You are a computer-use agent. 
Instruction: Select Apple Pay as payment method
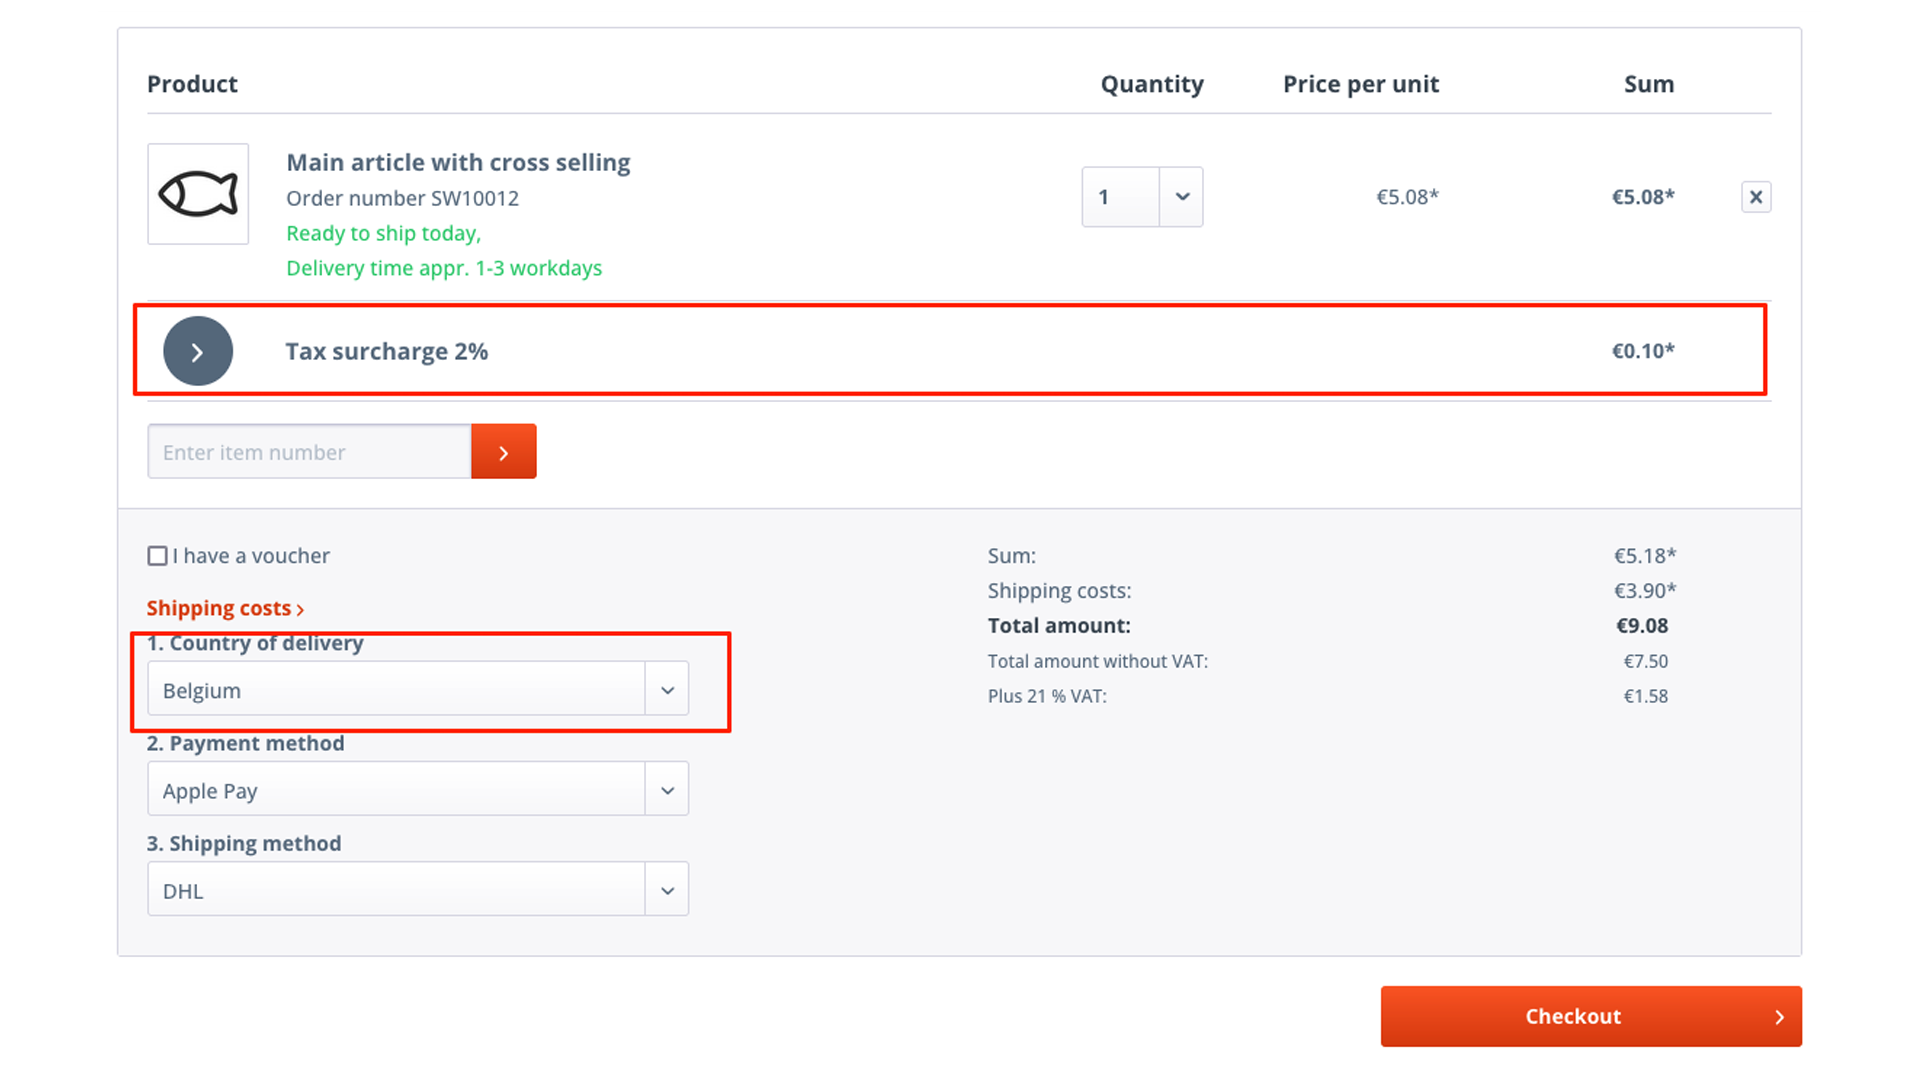coord(417,789)
